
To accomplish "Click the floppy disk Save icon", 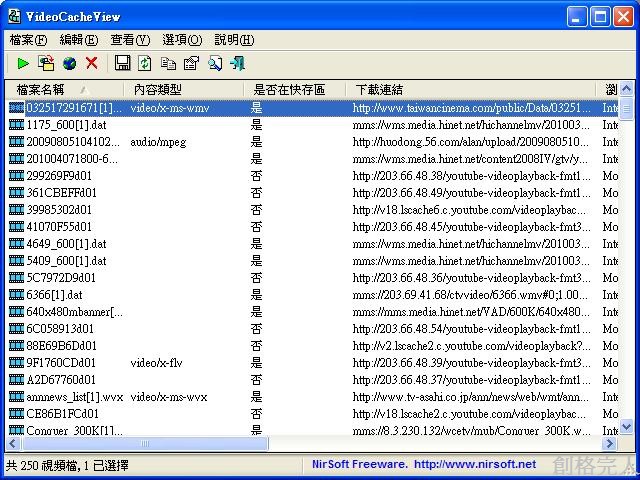I will 122,63.
